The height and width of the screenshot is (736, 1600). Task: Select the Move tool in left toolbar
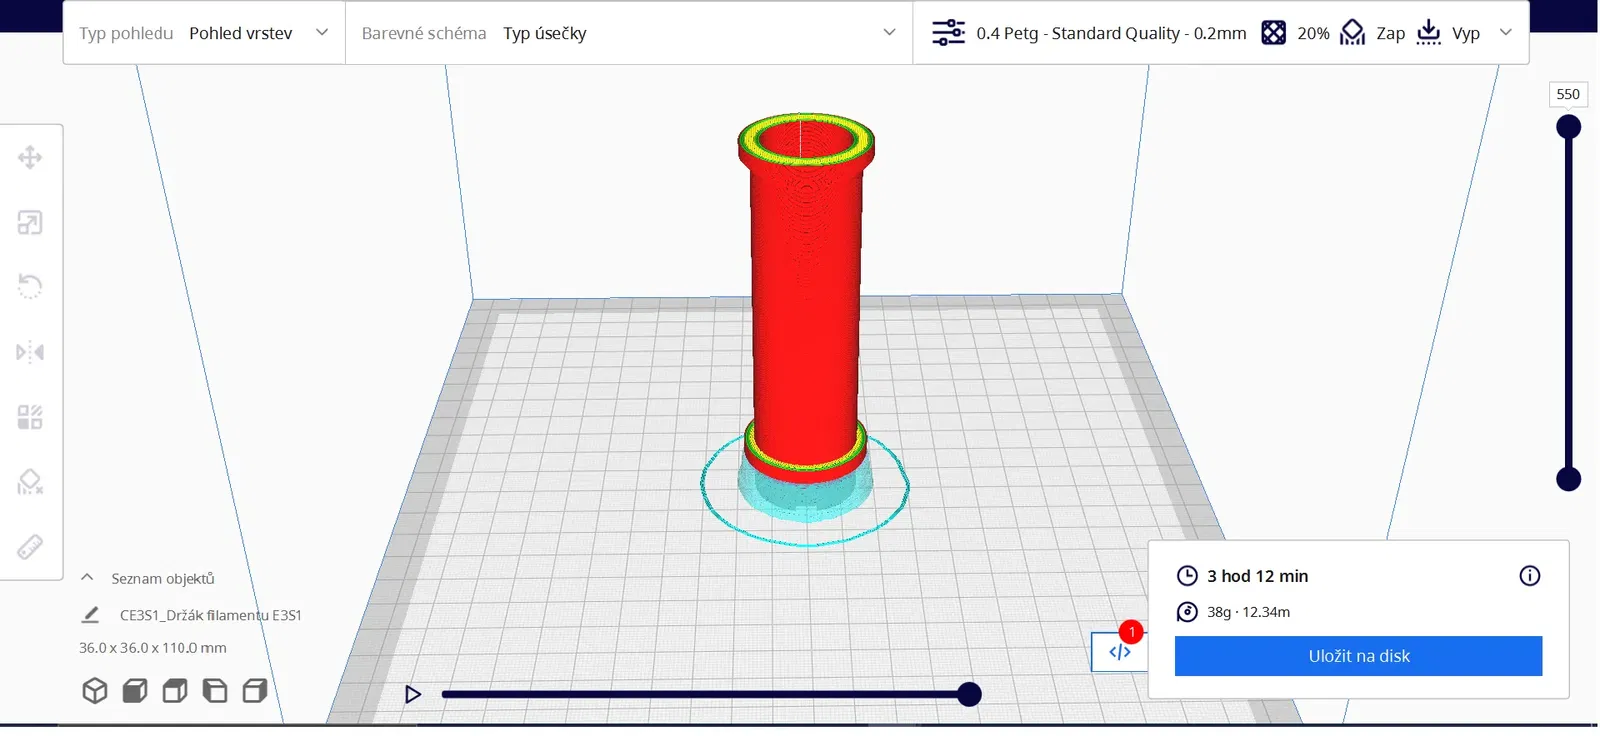click(30, 157)
